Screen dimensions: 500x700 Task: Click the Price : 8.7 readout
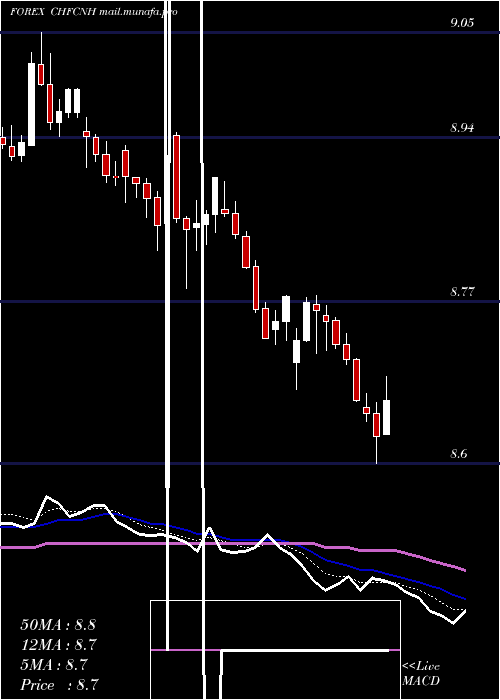[x=59, y=685]
